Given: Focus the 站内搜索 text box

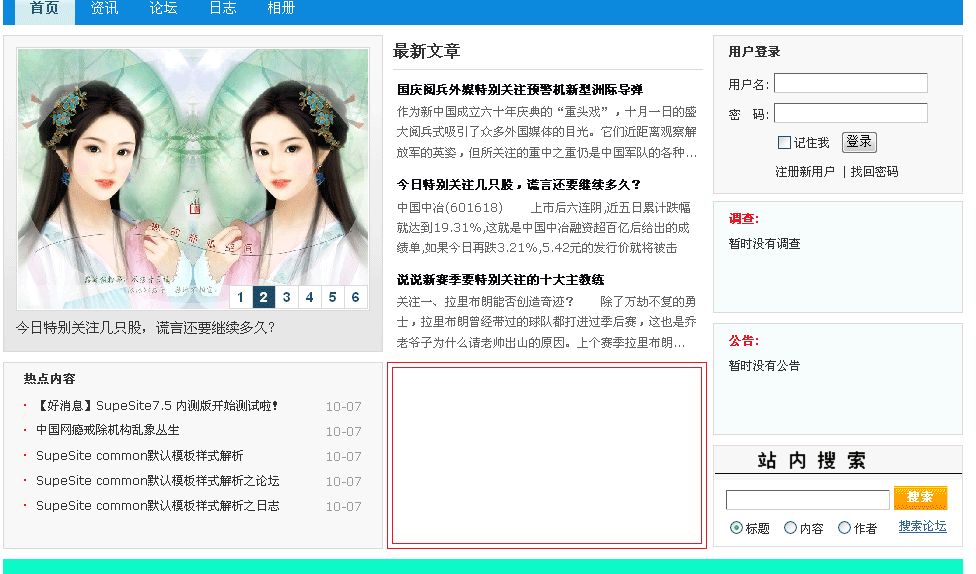Looking at the screenshot, I should (x=807, y=499).
